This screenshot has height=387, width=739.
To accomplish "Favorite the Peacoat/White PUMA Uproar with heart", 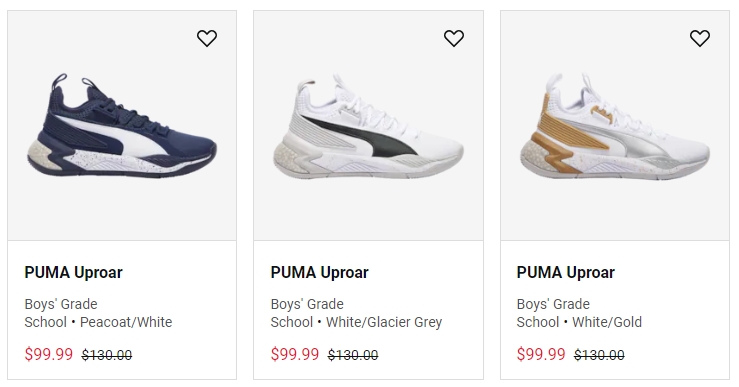I will pos(207,38).
